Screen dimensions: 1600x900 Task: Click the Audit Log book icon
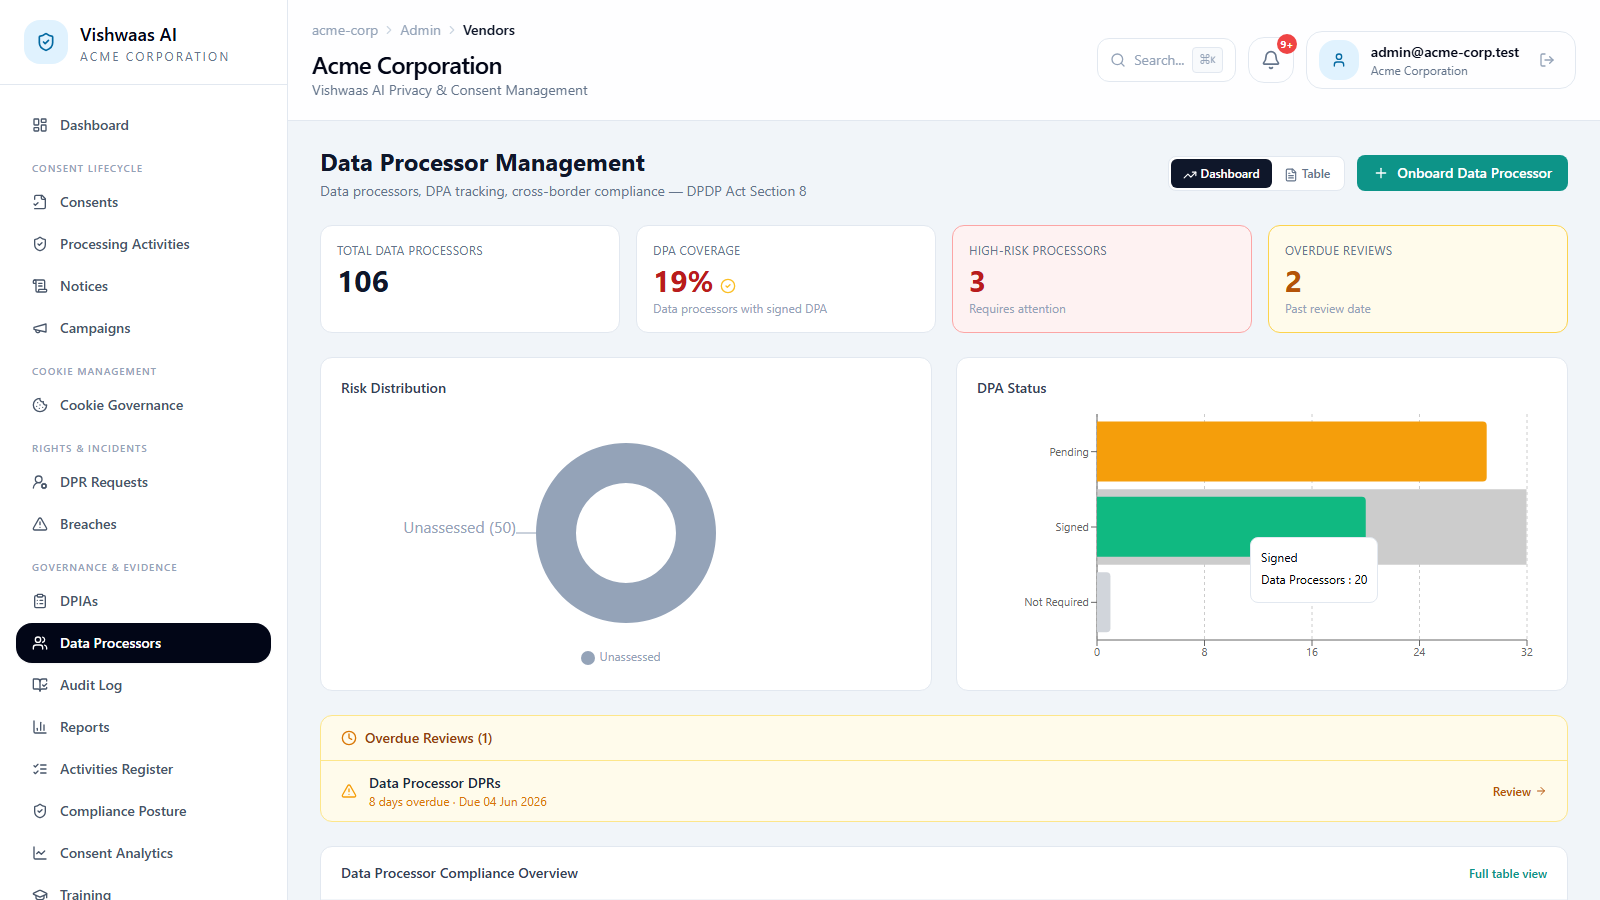click(x=40, y=685)
